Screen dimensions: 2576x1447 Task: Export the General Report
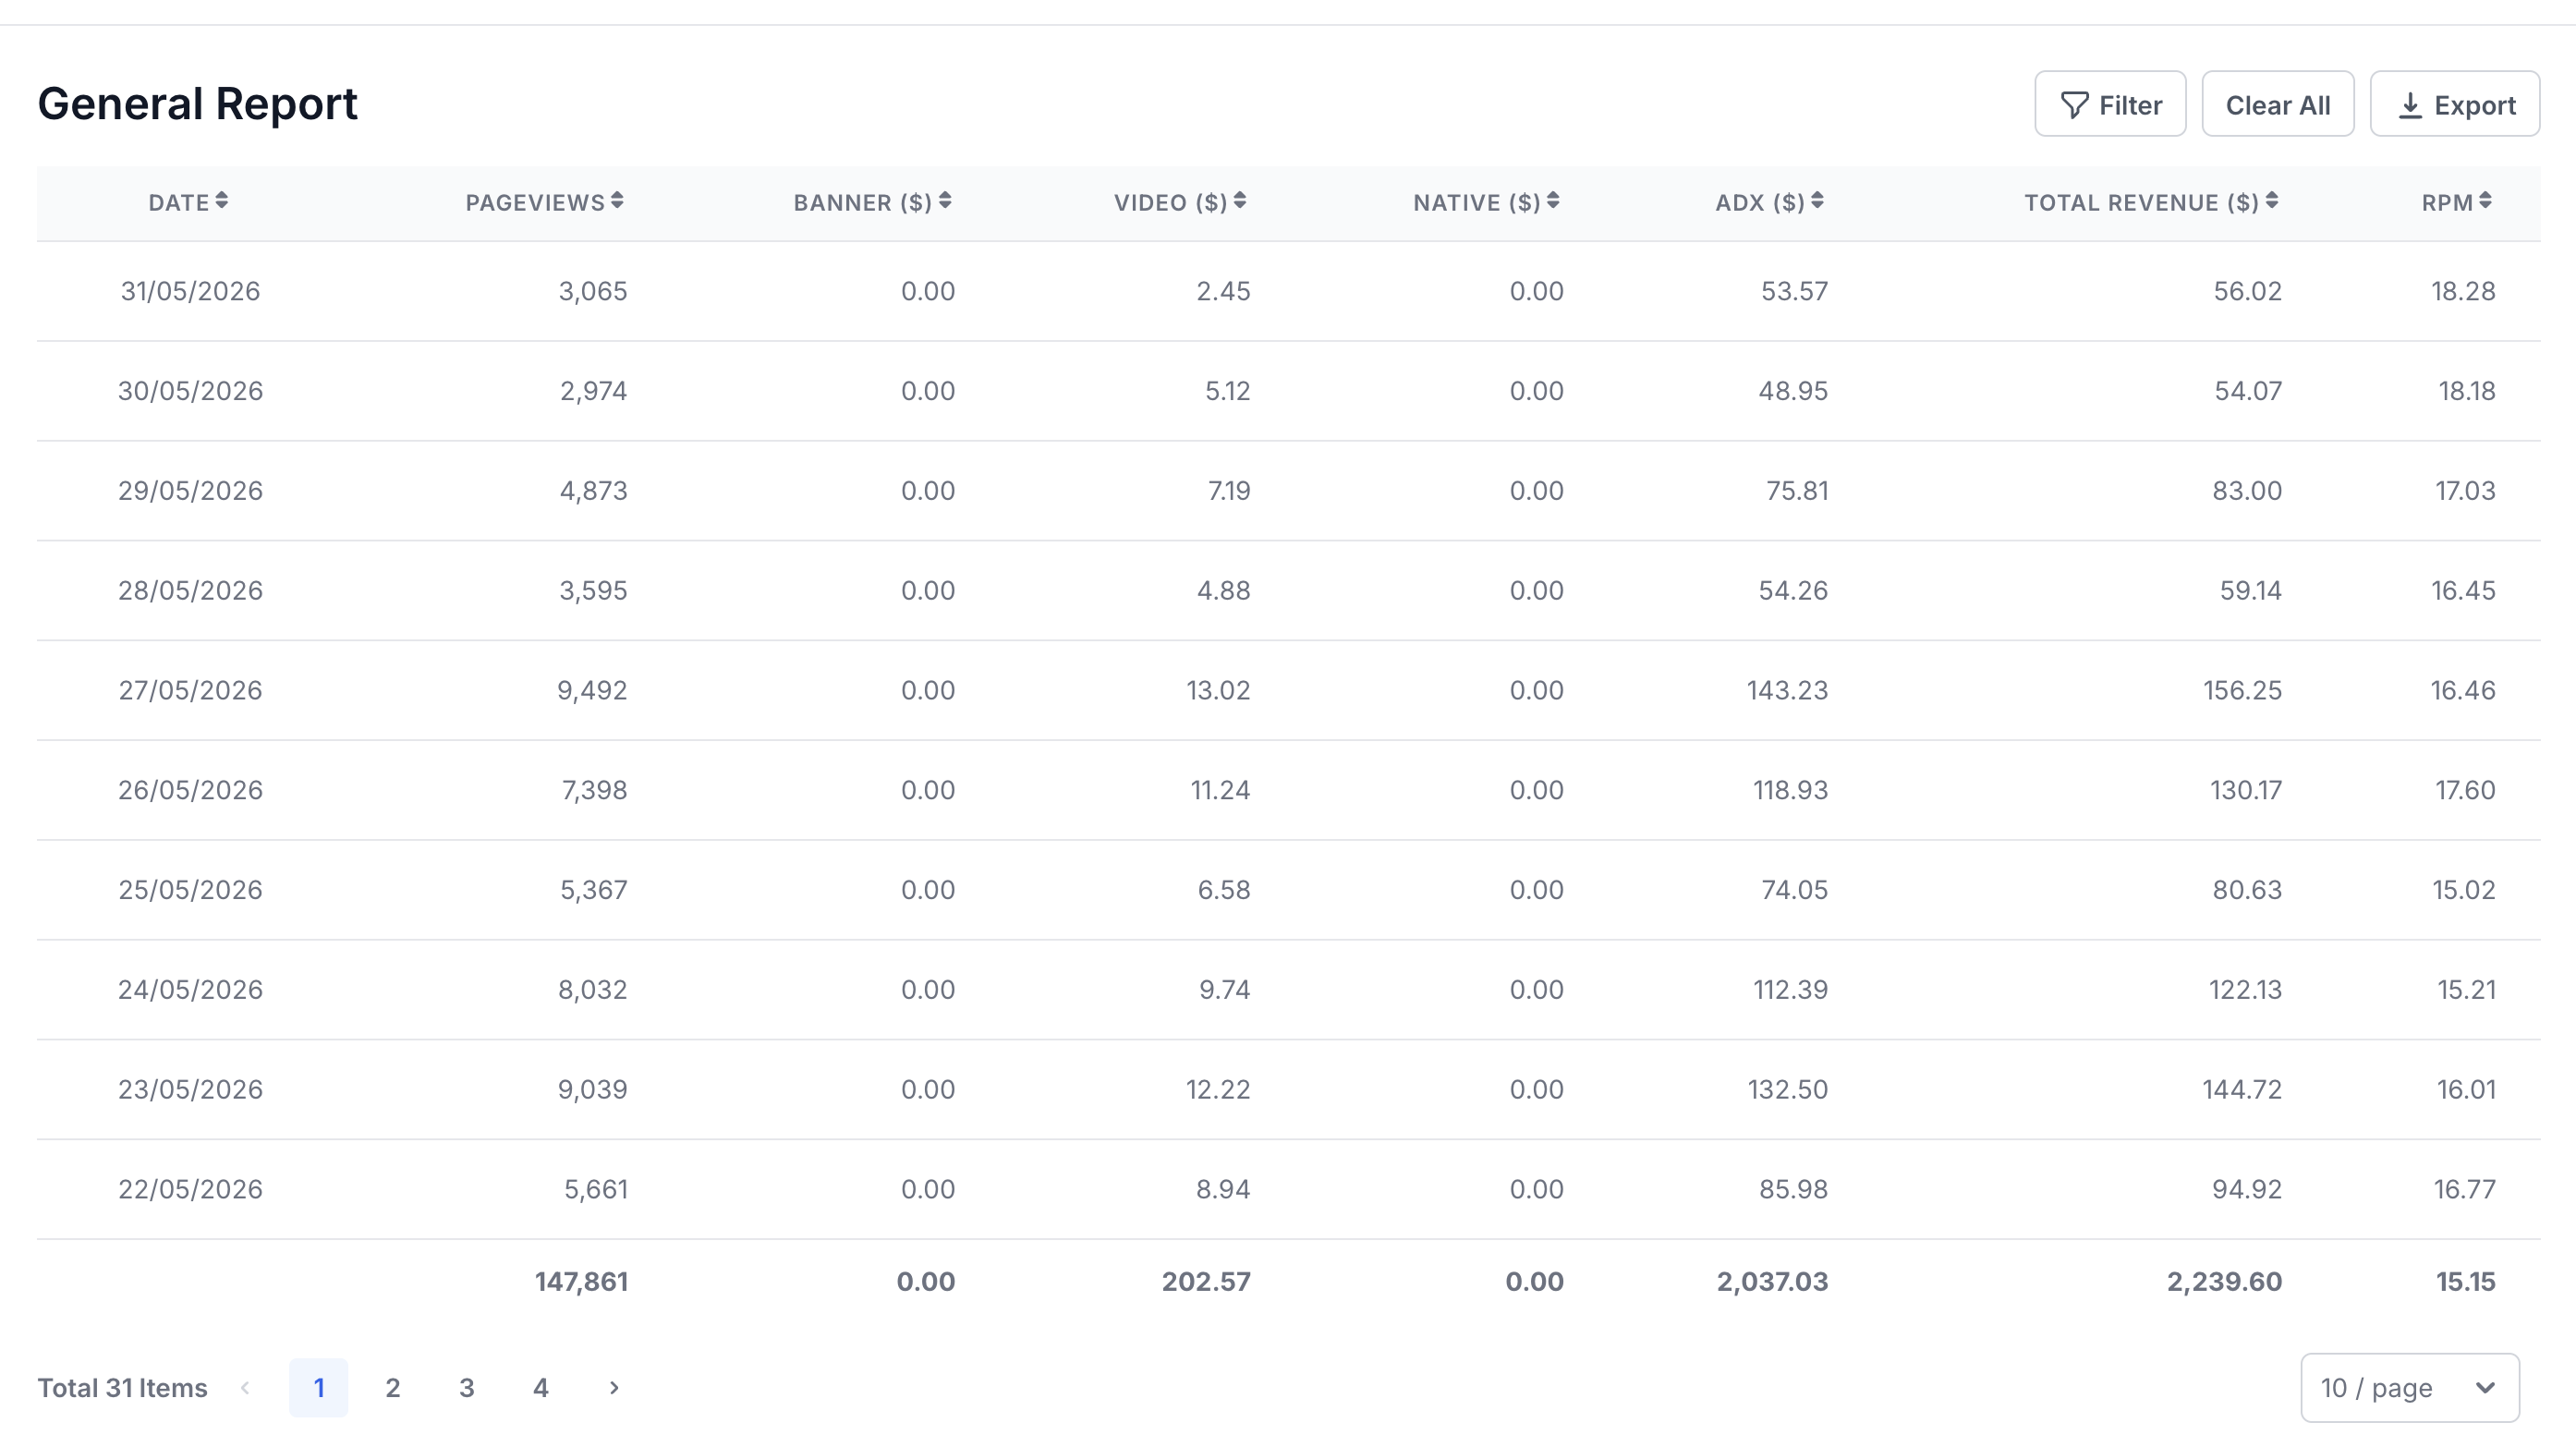click(x=2455, y=104)
